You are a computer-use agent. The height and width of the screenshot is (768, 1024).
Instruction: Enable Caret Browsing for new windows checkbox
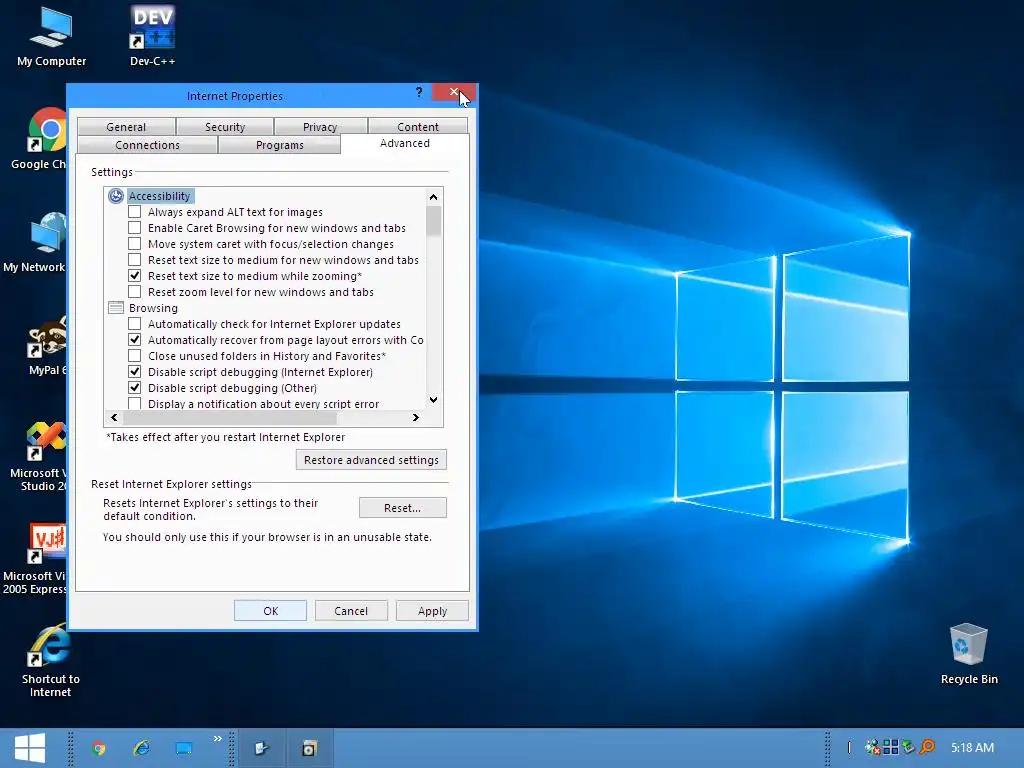coord(134,227)
